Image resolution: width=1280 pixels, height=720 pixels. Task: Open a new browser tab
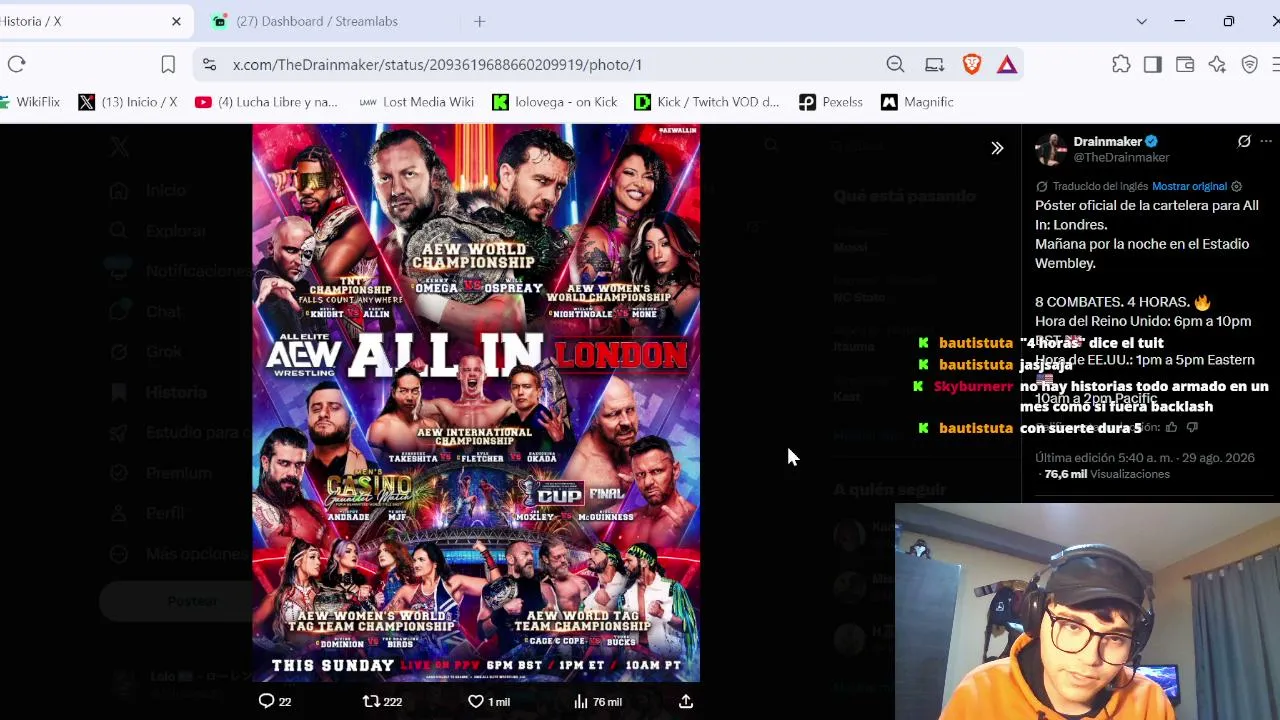(479, 21)
